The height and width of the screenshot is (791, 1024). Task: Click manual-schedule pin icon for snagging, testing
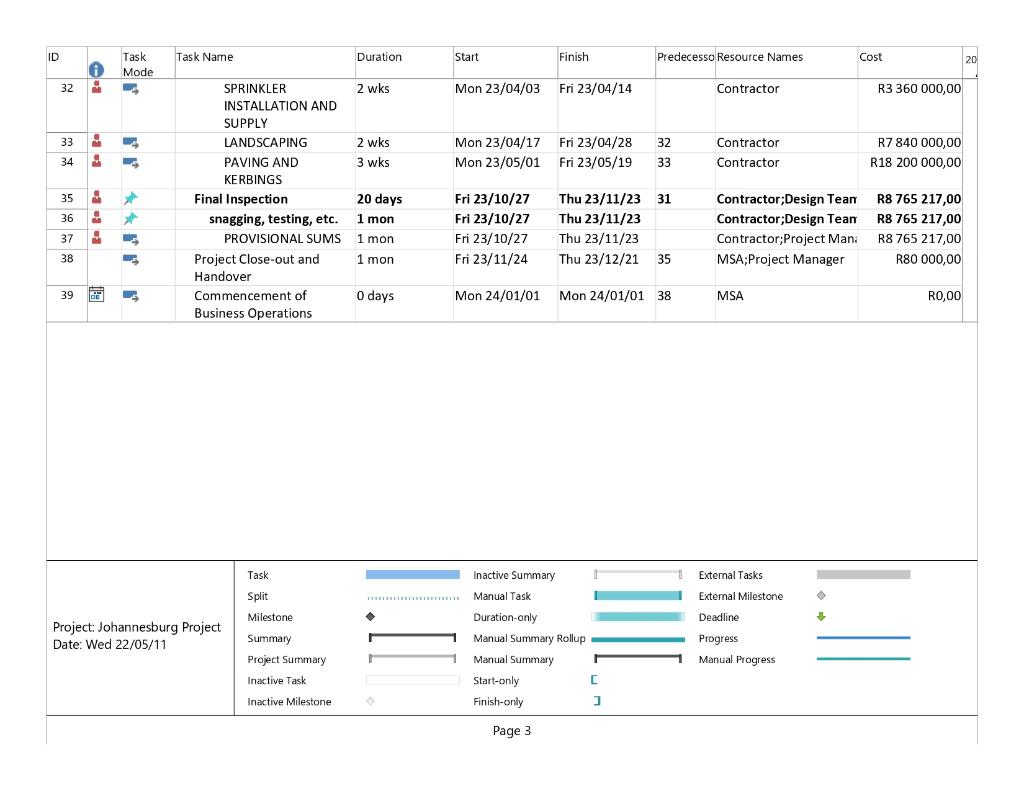pos(131,218)
